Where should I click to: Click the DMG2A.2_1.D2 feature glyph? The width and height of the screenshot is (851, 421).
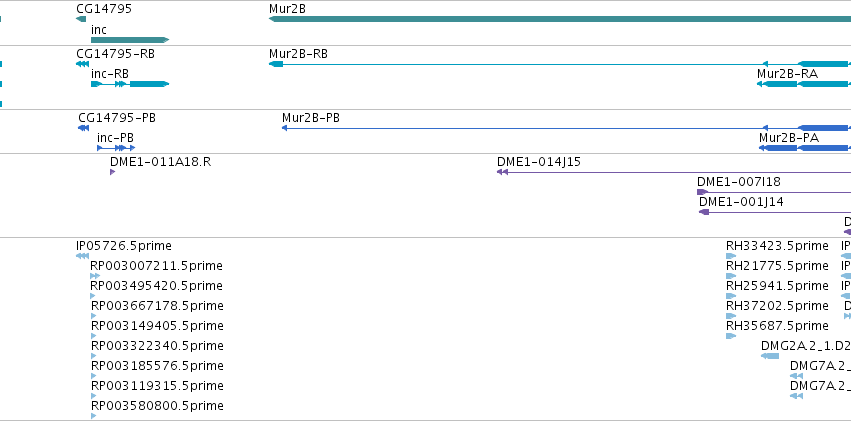click(770, 356)
